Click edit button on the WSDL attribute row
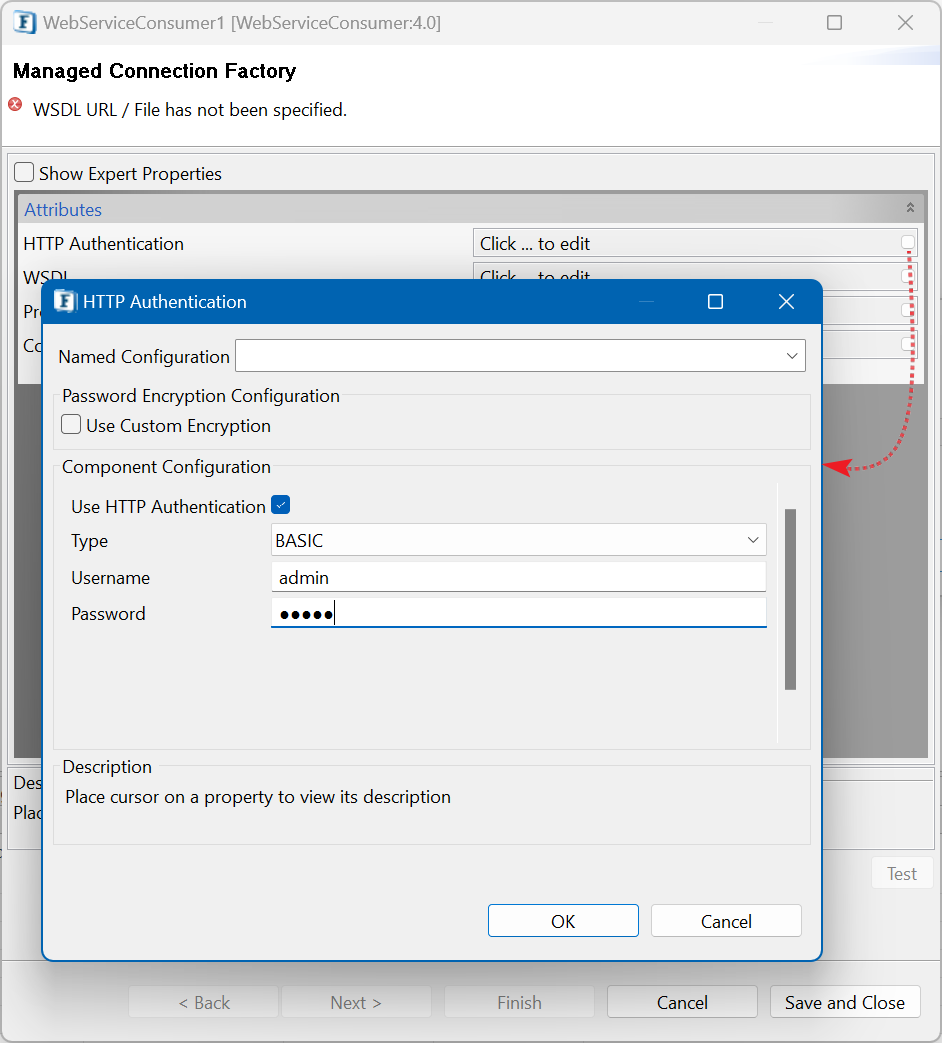The image size is (942, 1043). click(x=908, y=276)
